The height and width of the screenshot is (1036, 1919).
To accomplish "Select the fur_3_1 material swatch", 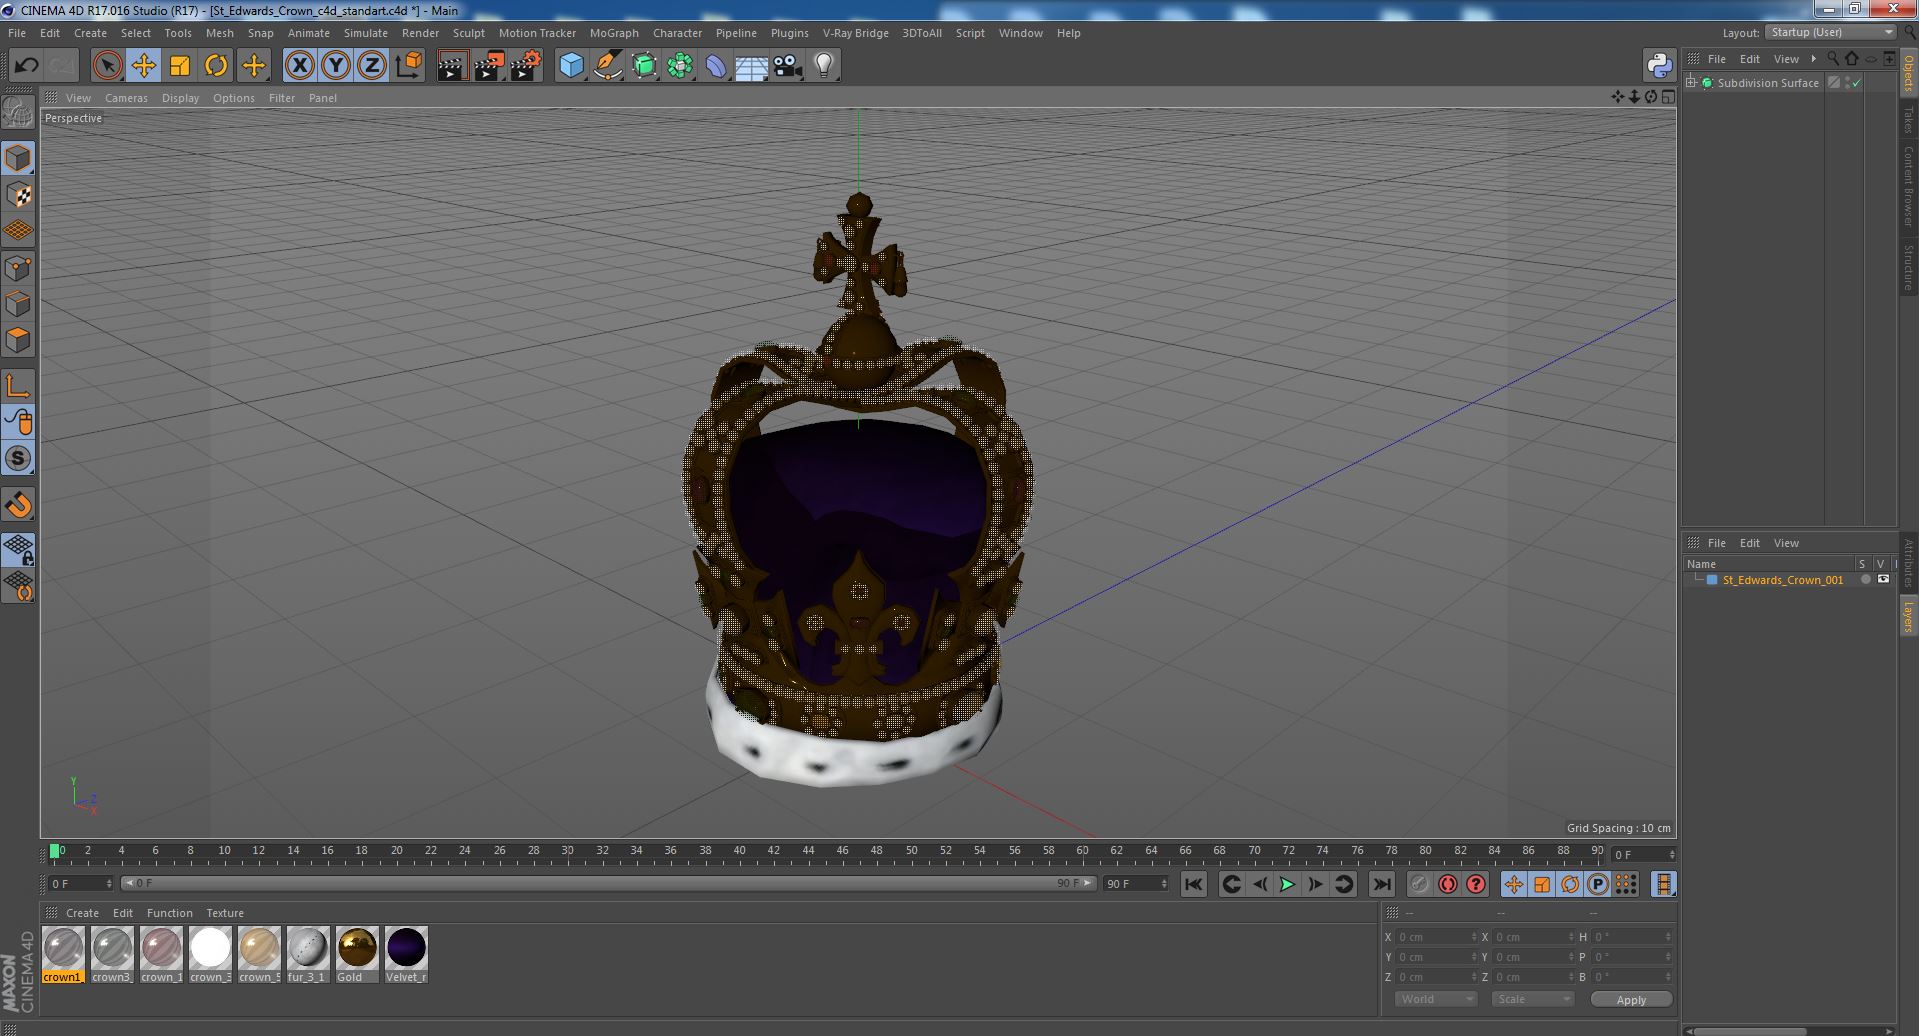I will [308, 948].
